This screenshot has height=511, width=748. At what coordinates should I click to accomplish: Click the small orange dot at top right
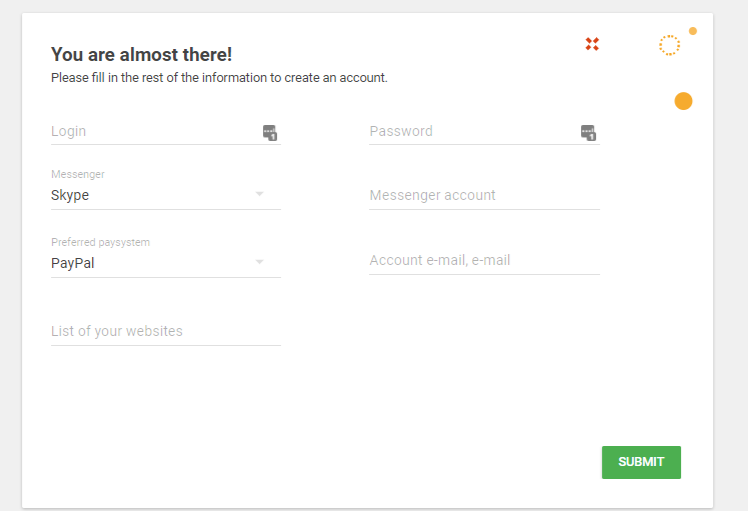pos(693,31)
